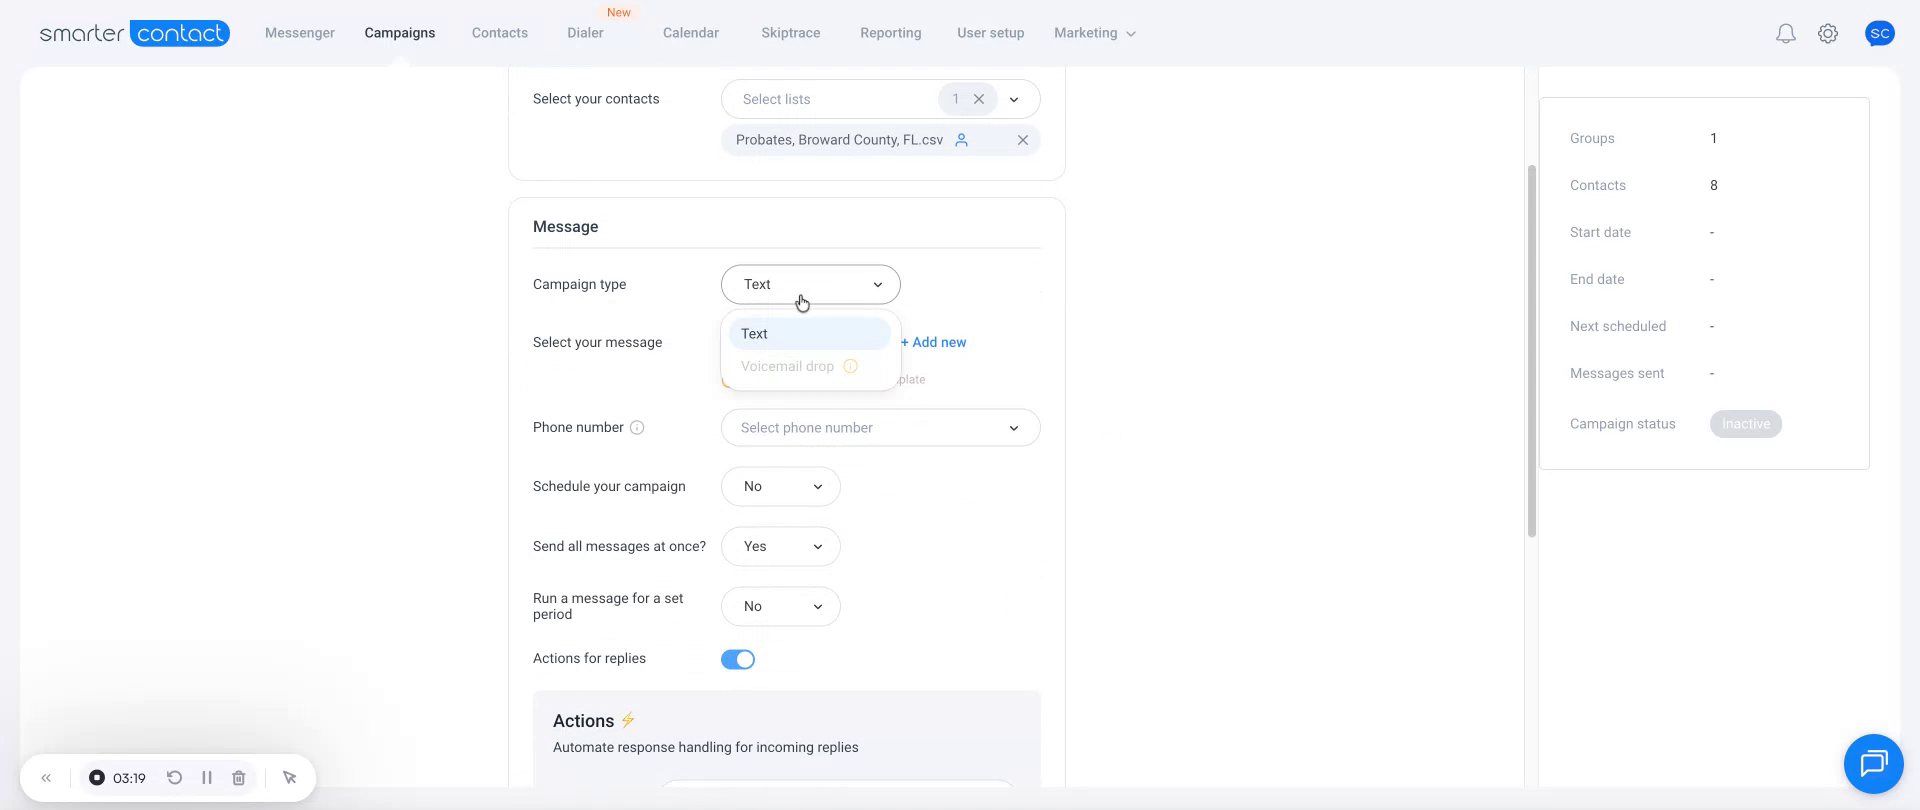1920x810 pixels.
Task: Collapse the recorder toolbar arrows
Action: (46, 778)
